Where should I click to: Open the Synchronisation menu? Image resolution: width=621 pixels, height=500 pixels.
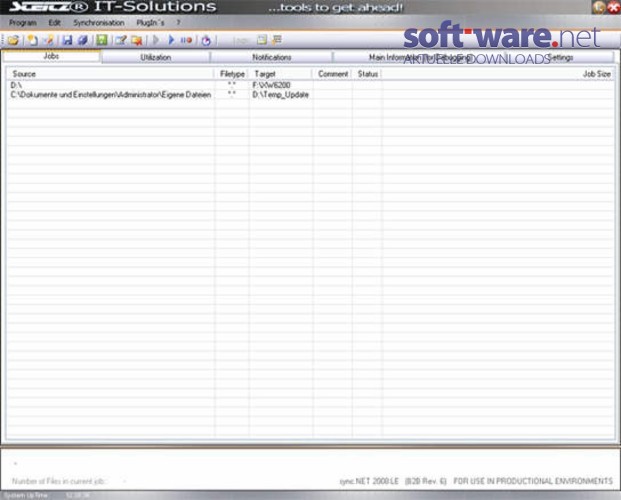pos(99,23)
